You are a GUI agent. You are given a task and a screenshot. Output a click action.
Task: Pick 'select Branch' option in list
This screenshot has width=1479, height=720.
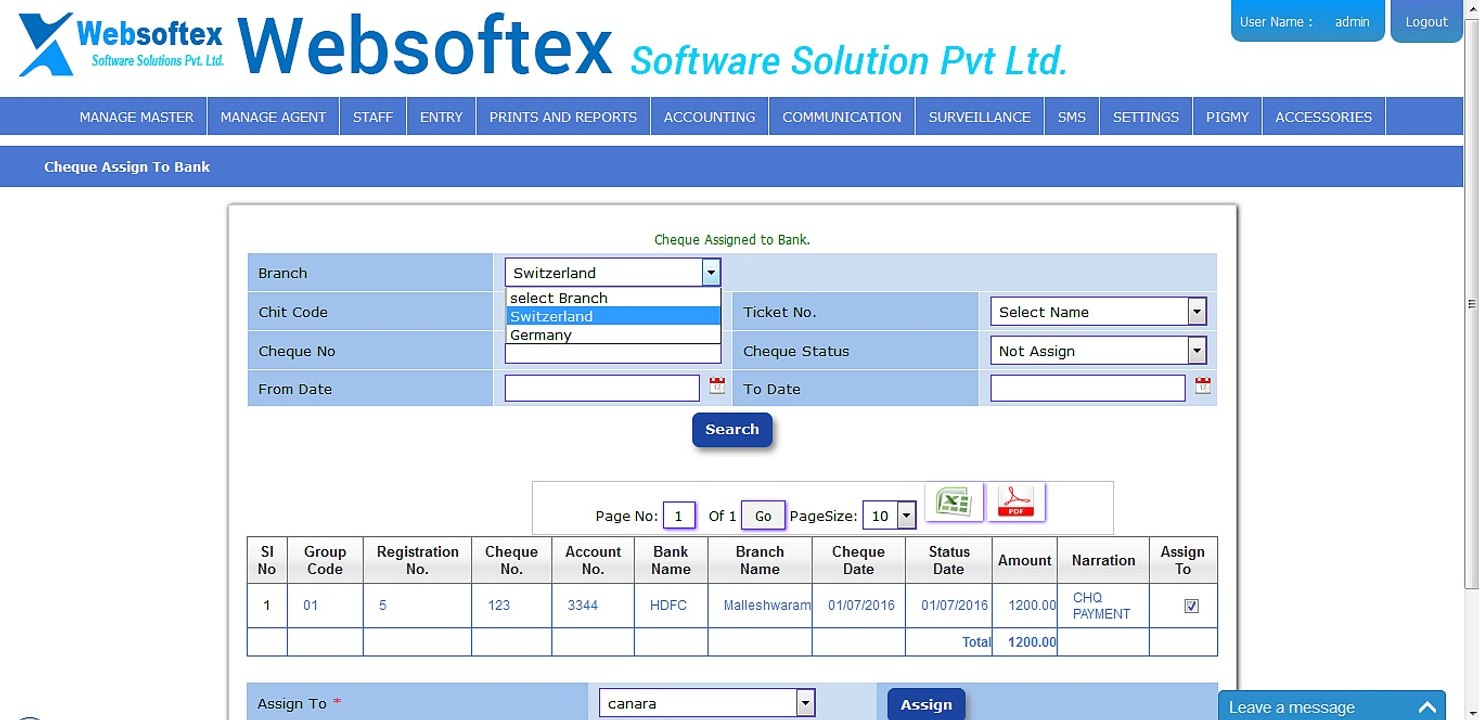coord(613,298)
